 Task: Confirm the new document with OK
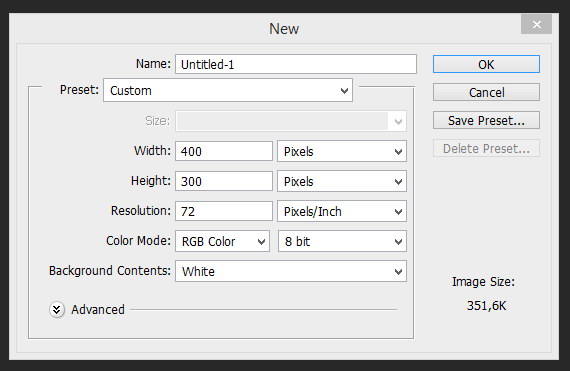coord(486,64)
